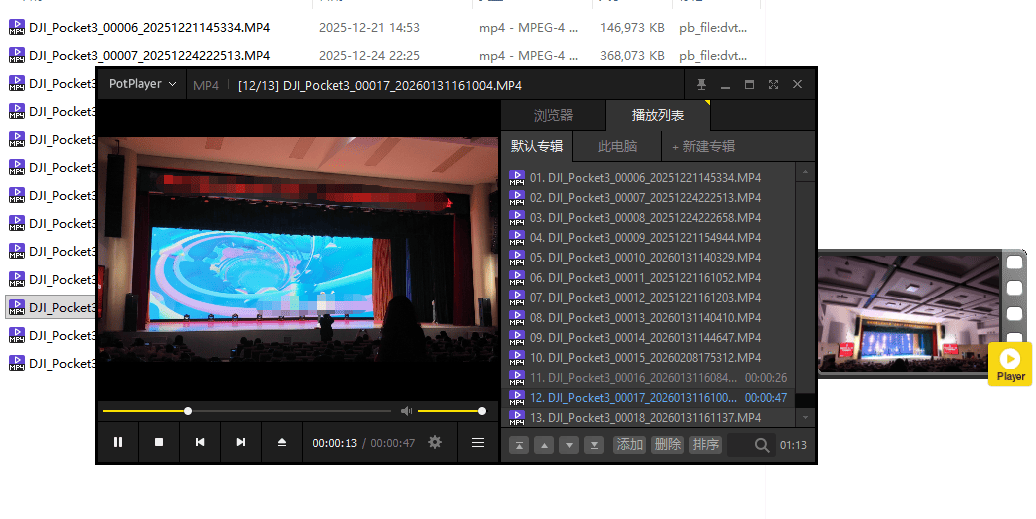This screenshot has width=1036, height=519.
Task: Click the 2025-12-21 14:53 date cell in Explorer
Action: point(369,28)
